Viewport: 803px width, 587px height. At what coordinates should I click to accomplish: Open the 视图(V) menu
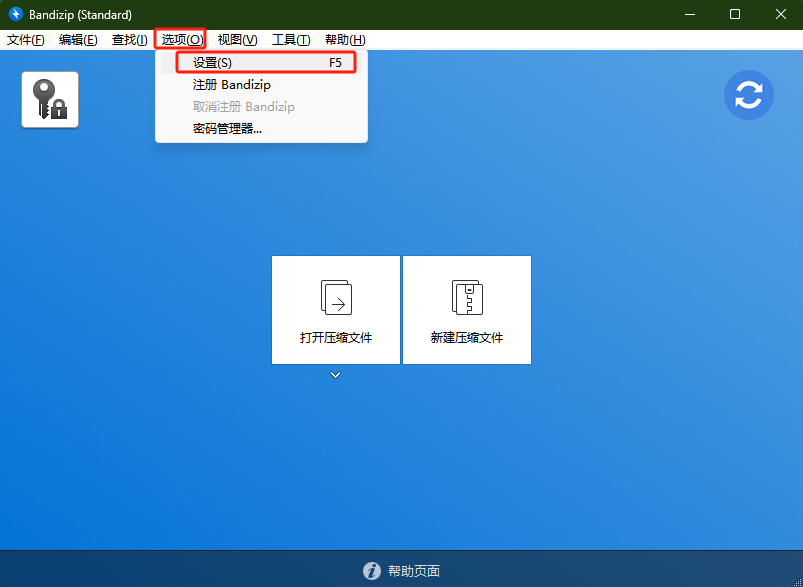(x=237, y=40)
